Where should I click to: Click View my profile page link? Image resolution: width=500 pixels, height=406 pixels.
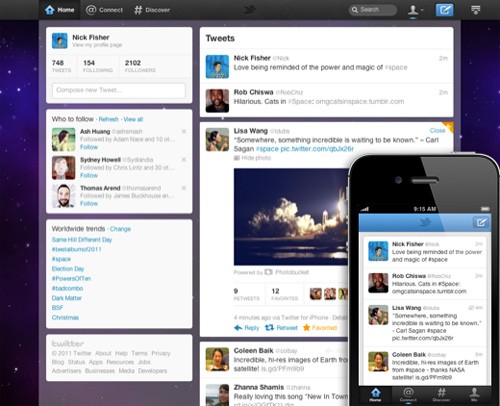click(x=97, y=45)
